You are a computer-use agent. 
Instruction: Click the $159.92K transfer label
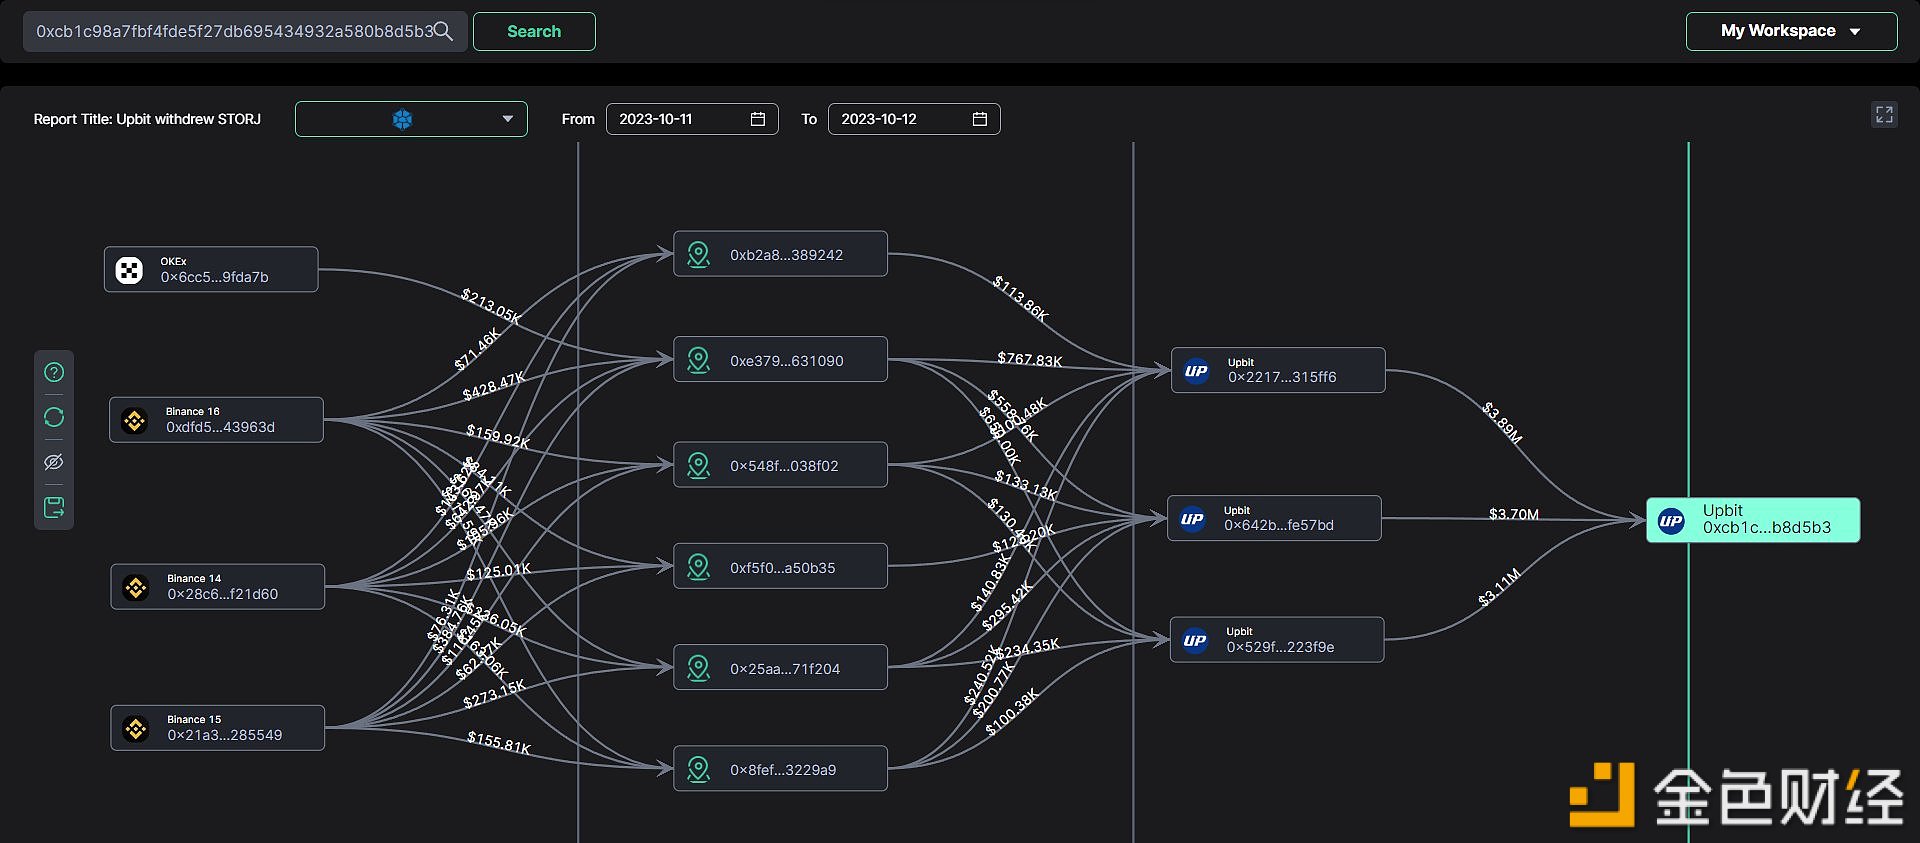pos(498,437)
